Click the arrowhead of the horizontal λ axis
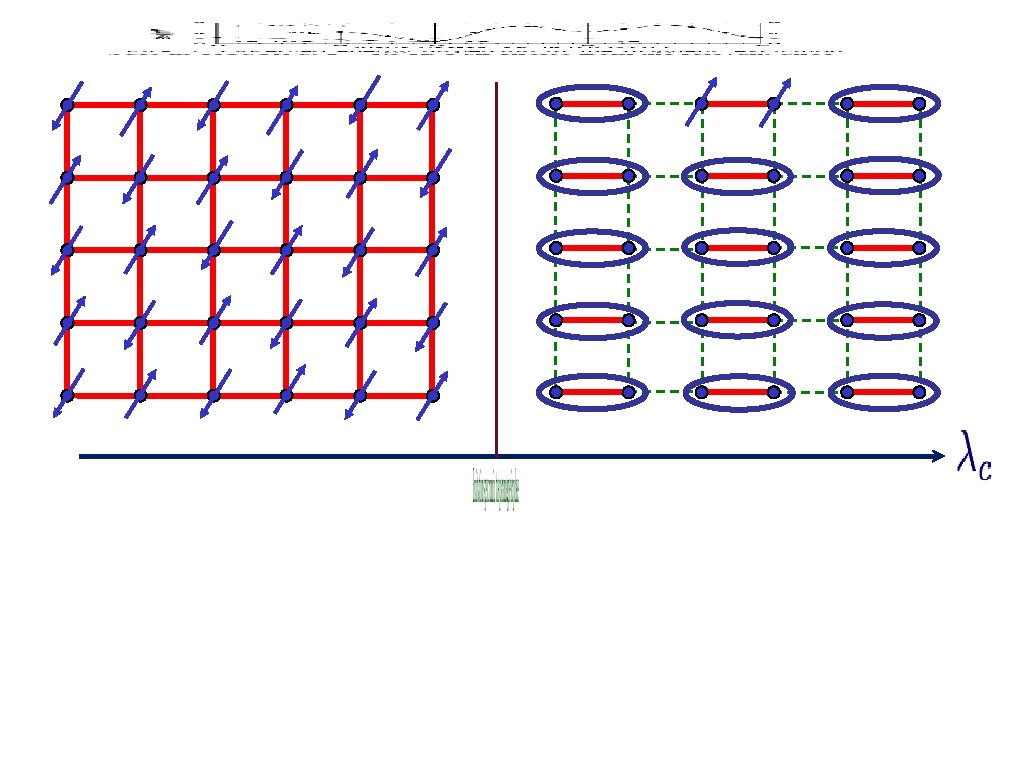 pyautogui.click(x=938, y=456)
